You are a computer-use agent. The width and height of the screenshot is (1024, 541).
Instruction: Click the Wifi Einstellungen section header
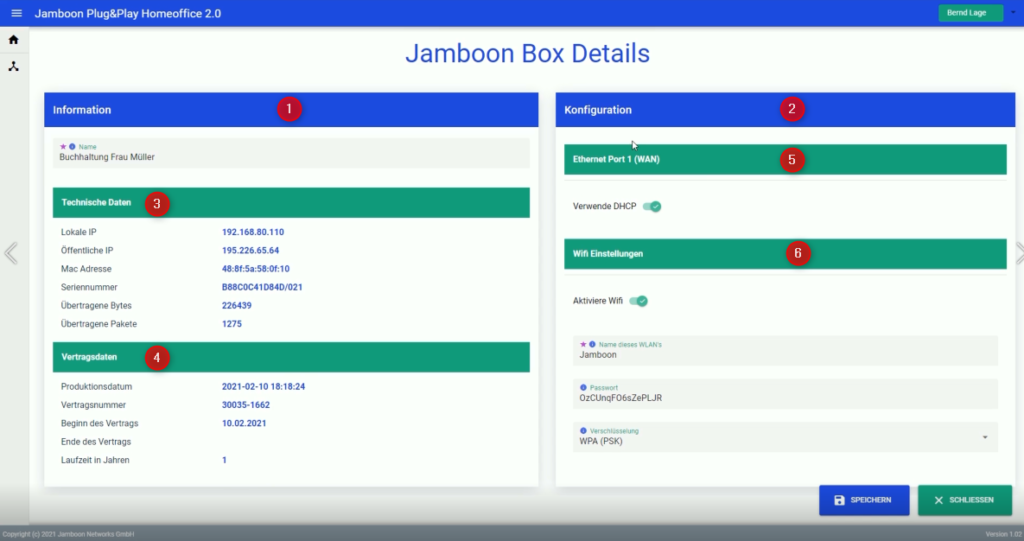click(x=785, y=254)
